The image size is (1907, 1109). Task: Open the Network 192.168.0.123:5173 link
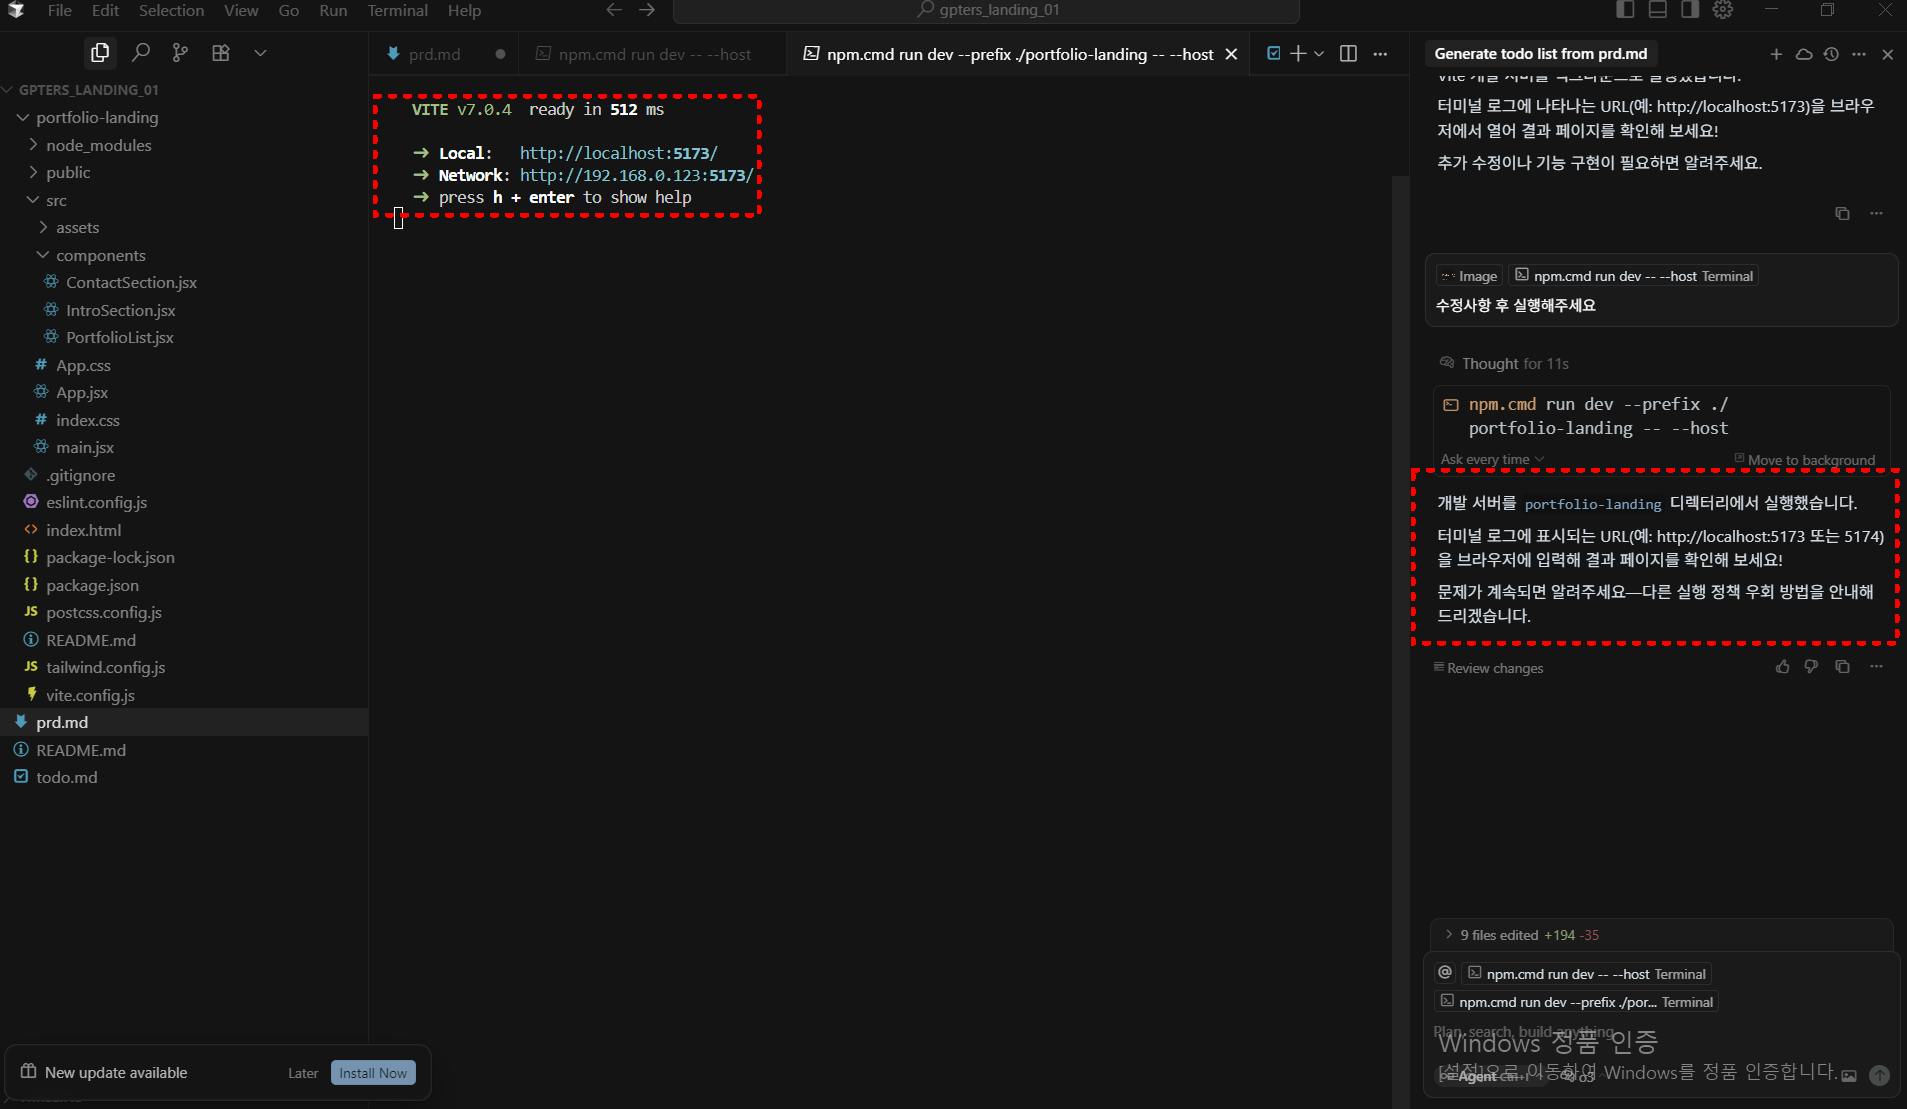(636, 175)
